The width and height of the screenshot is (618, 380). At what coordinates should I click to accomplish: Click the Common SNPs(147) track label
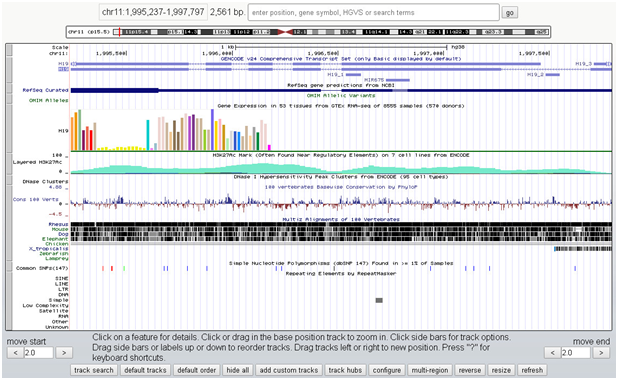pyautogui.click(x=42, y=268)
